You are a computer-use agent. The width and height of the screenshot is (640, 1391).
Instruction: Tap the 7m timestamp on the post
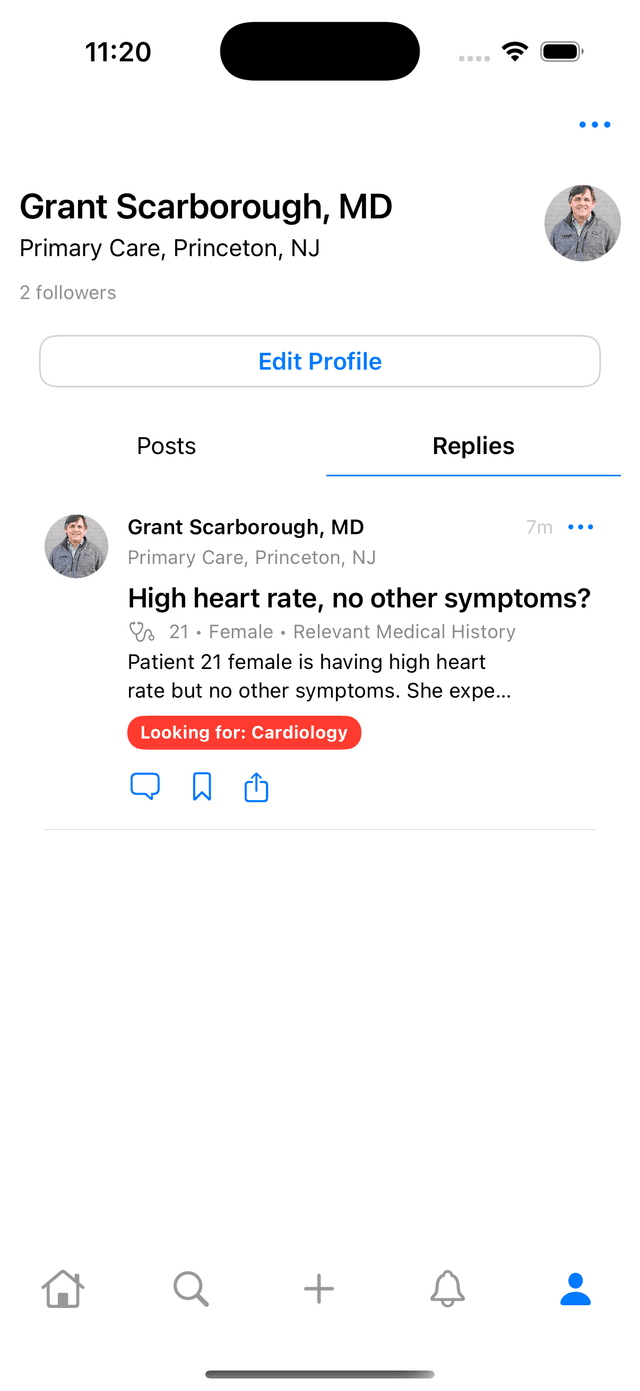[x=539, y=527]
